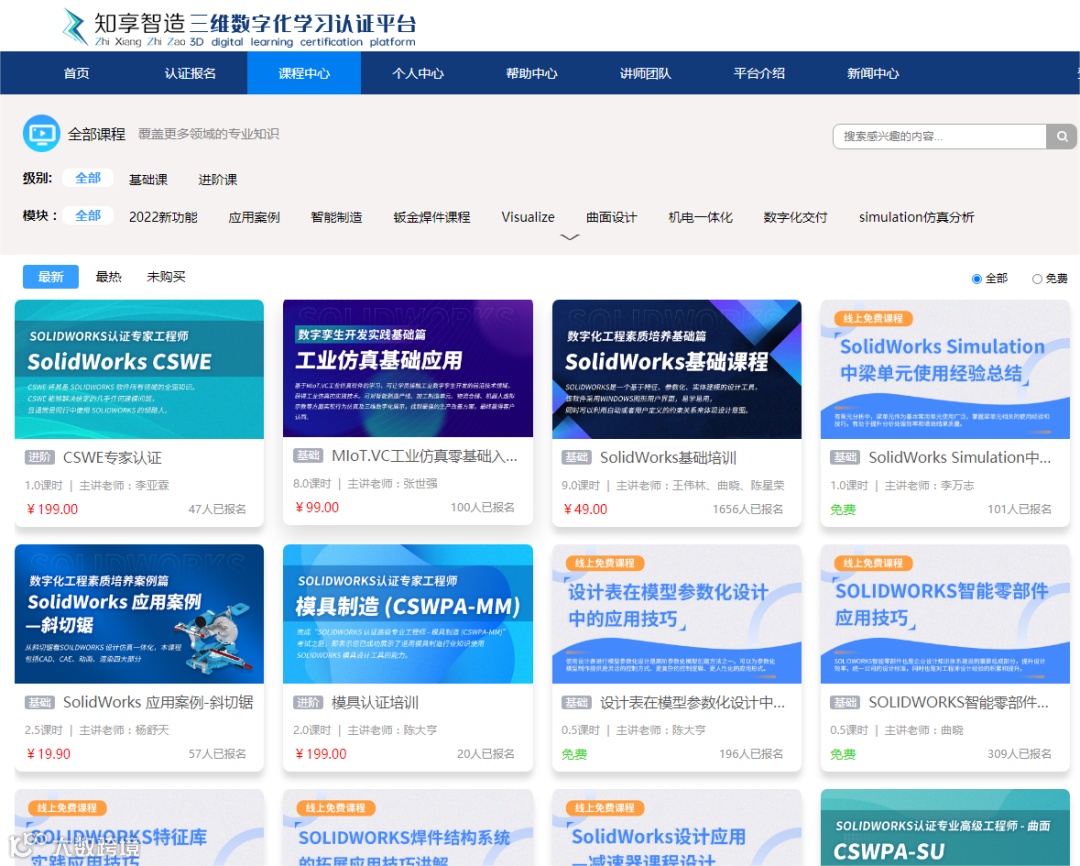
Task: Open CSWPA-SU course thumbnail
Action: (945, 827)
